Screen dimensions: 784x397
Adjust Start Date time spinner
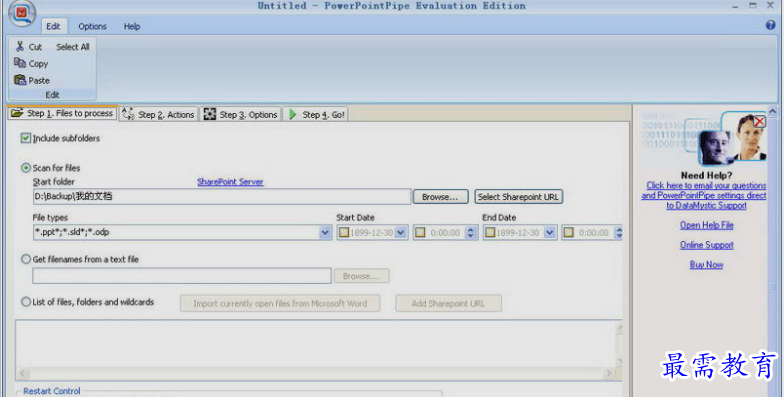(470, 232)
